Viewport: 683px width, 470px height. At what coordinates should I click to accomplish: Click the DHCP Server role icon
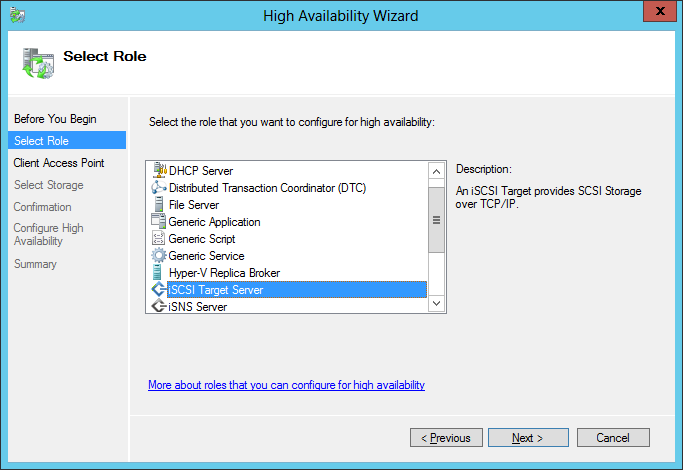158,171
